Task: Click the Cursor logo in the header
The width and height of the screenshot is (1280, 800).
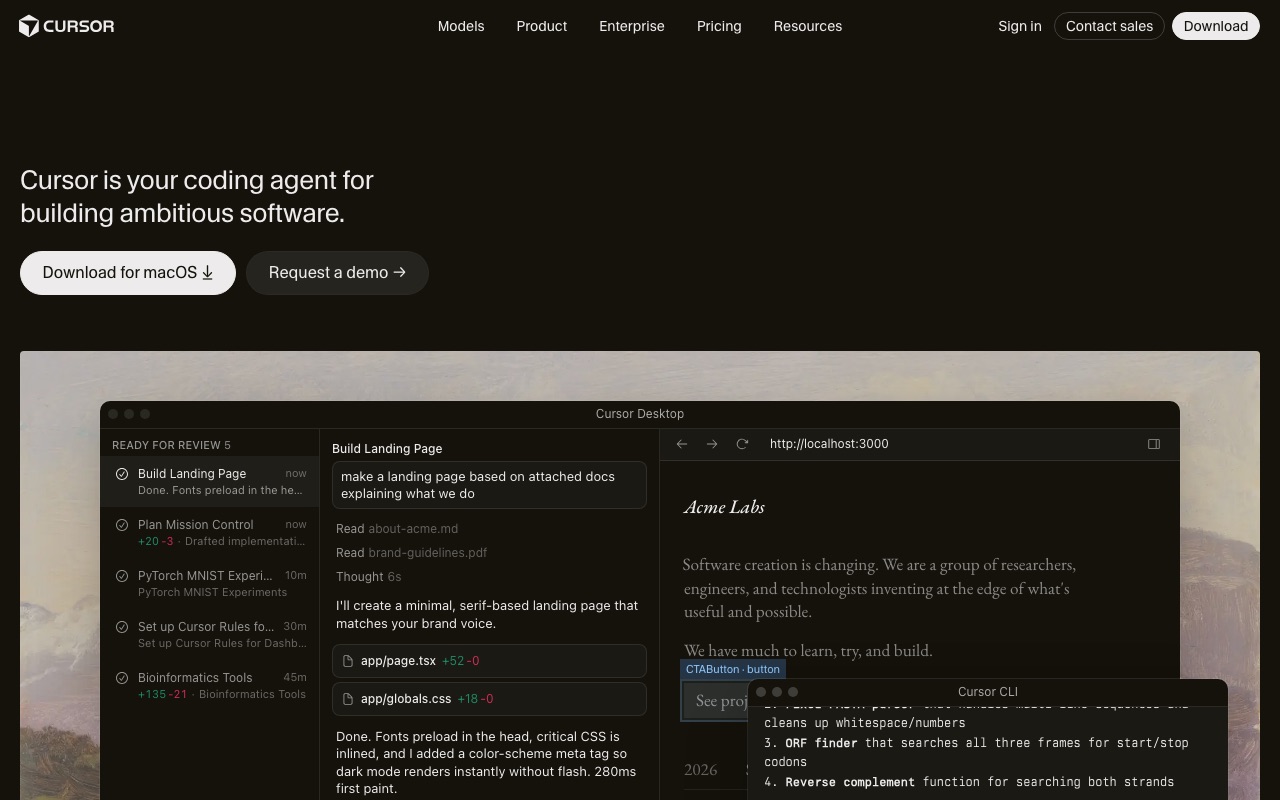Action: click(x=67, y=26)
